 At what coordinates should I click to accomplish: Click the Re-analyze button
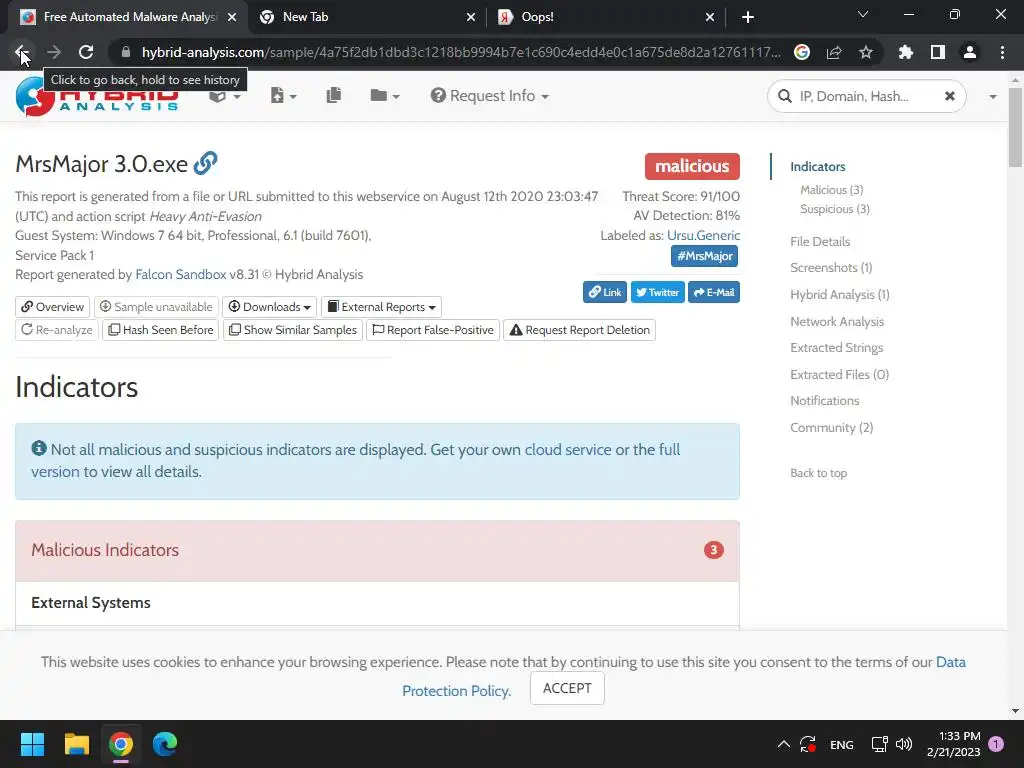[57, 330]
